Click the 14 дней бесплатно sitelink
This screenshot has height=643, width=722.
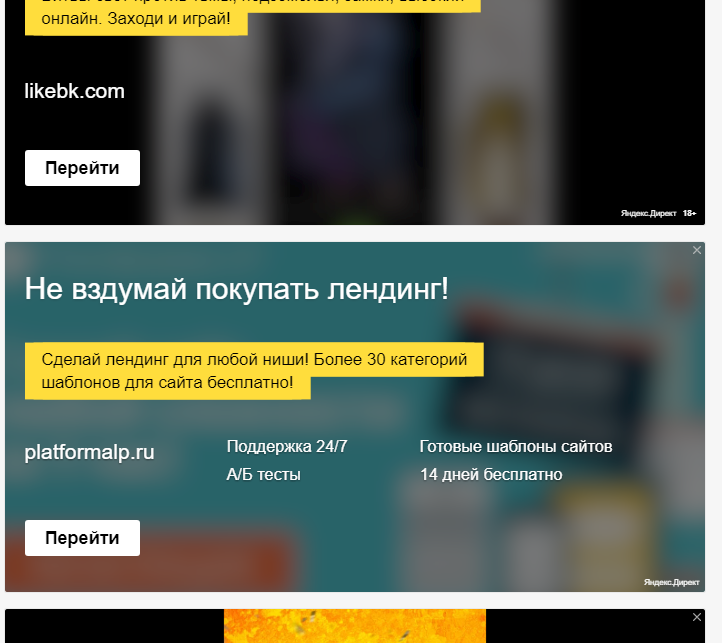[491, 474]
